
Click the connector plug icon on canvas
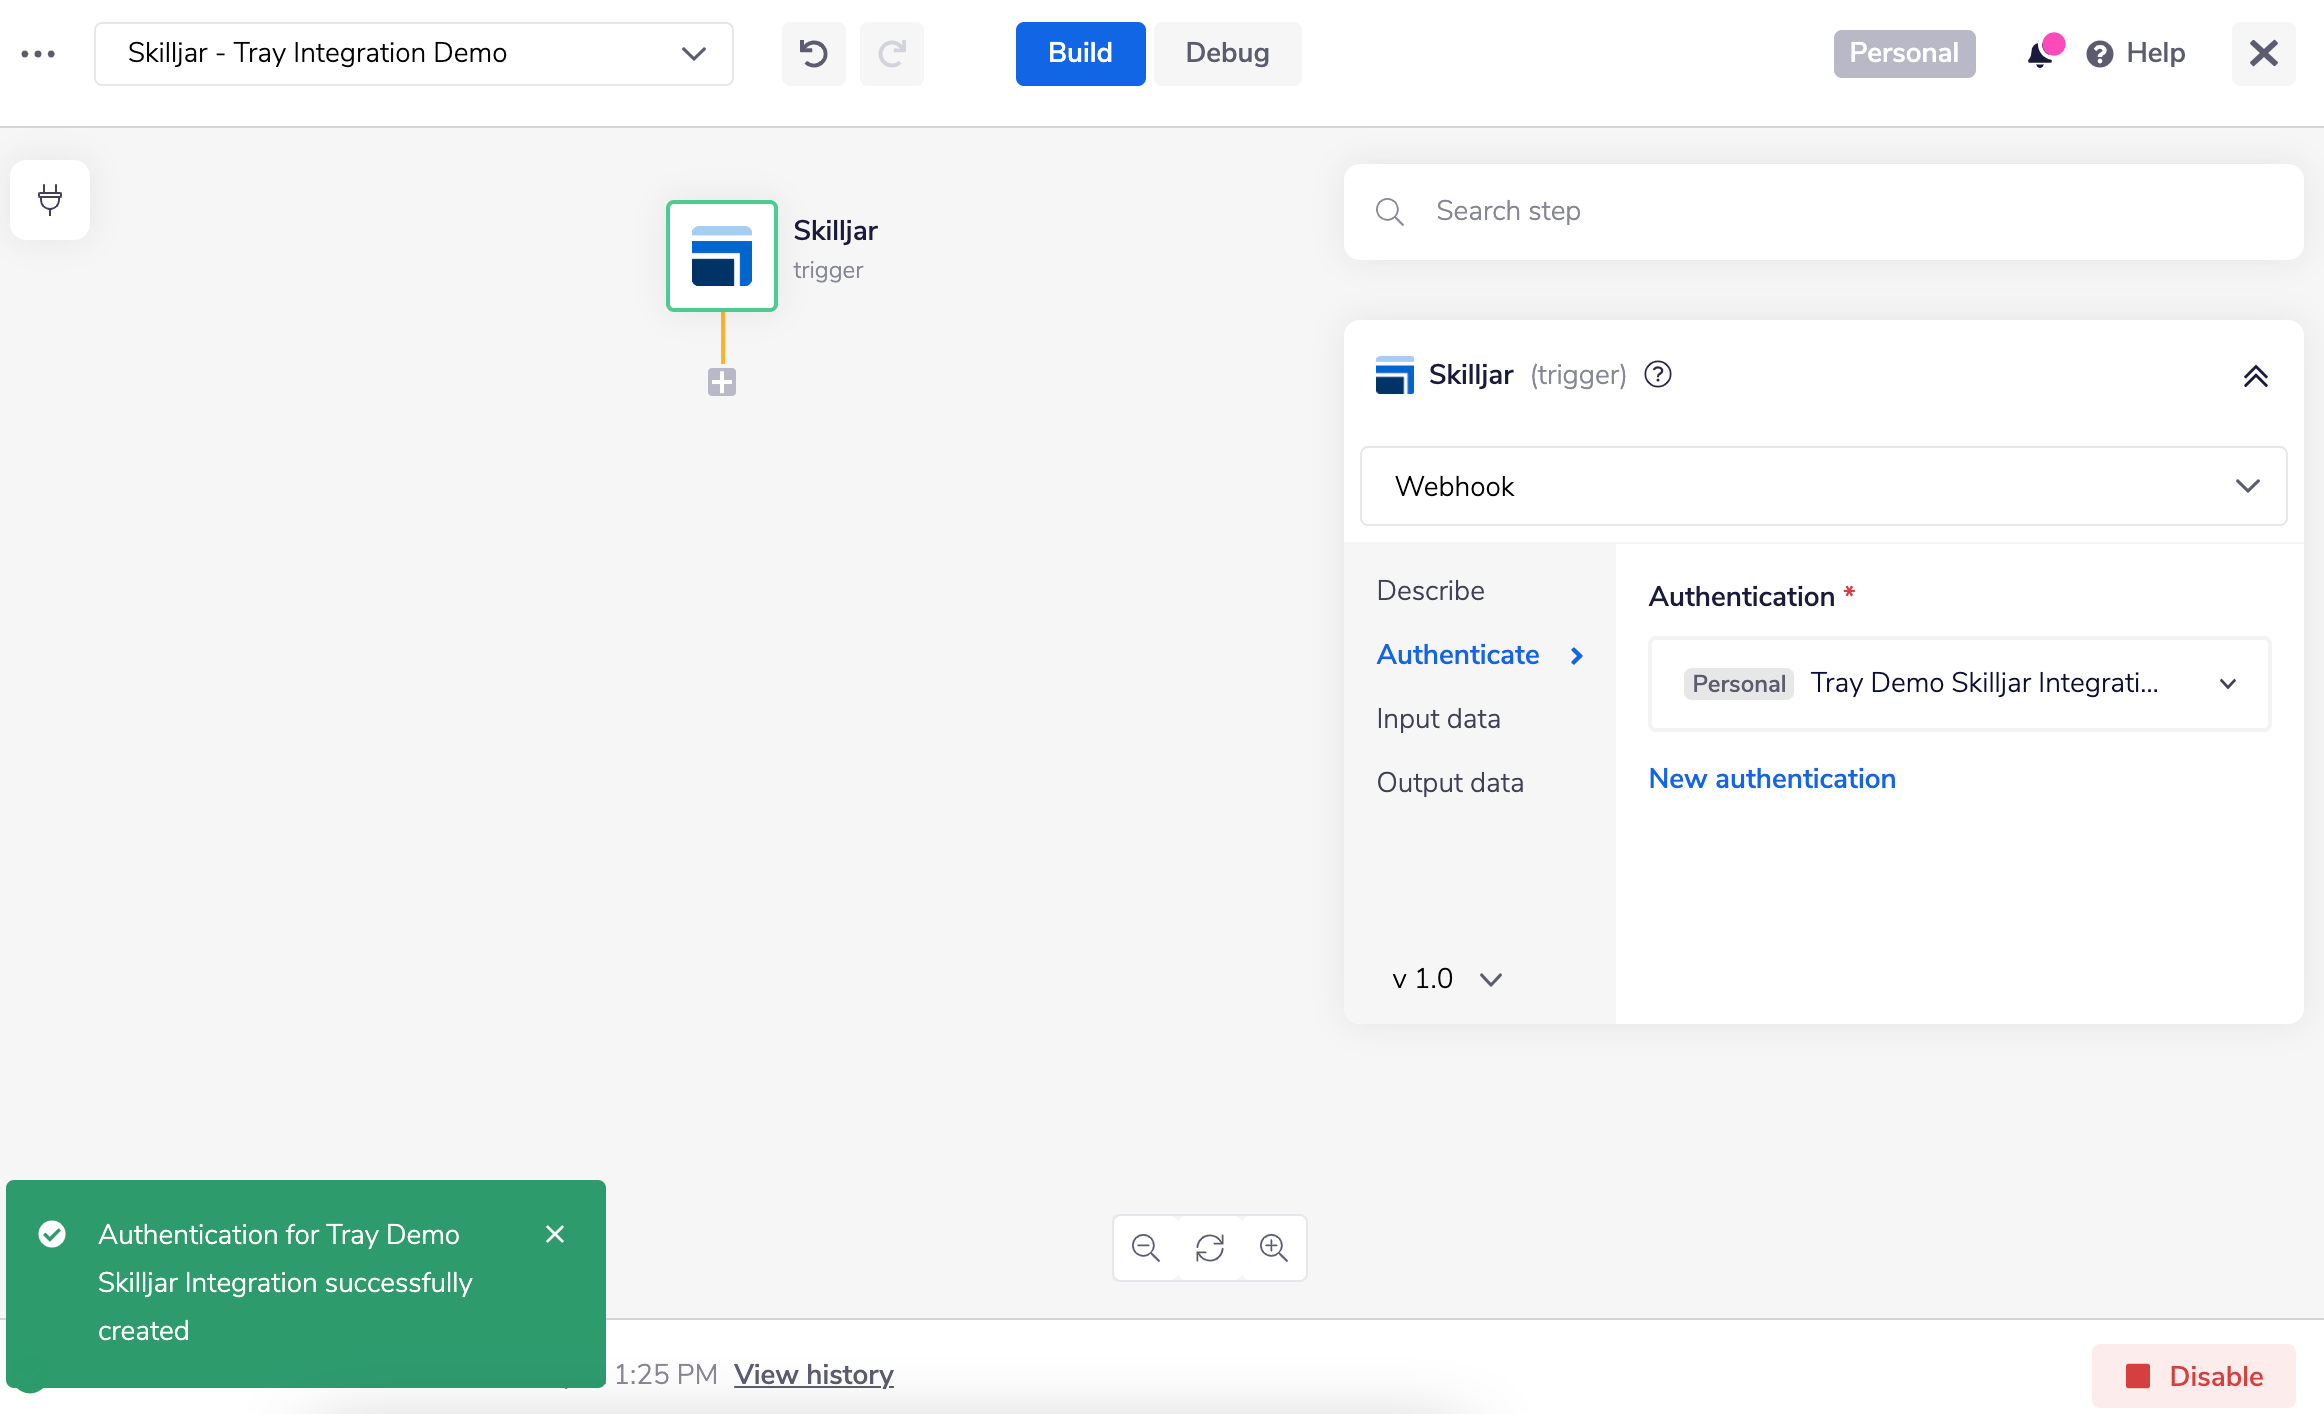[x=50, y=200]
